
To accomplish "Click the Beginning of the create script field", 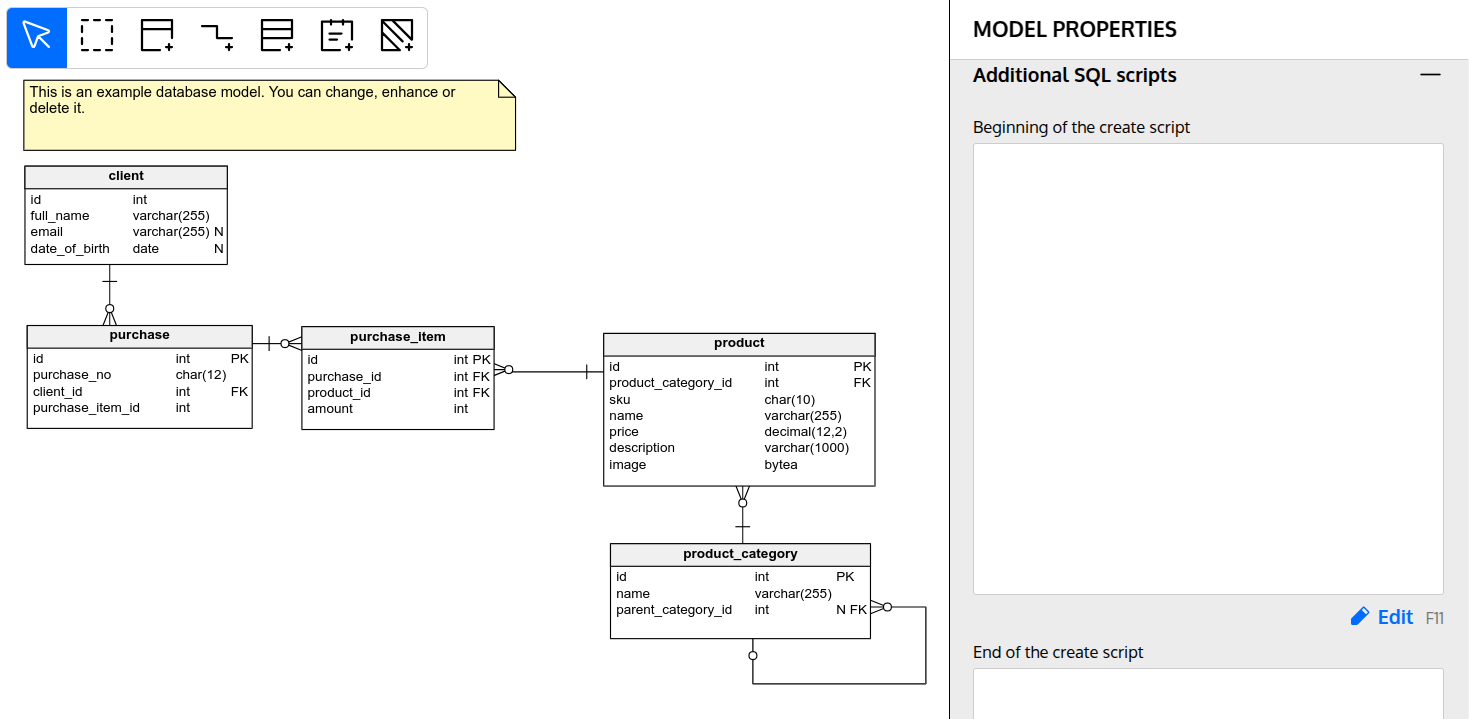I will [1207, 370].
